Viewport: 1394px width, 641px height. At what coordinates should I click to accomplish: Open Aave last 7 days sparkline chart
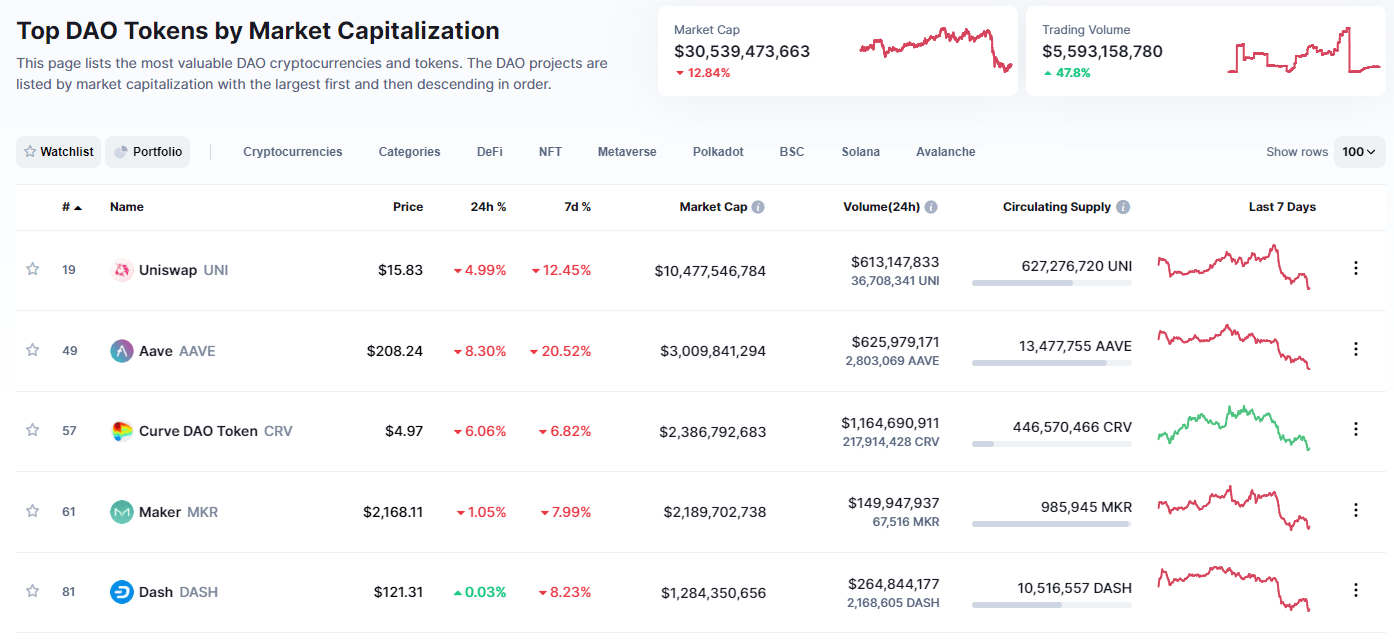1234,347
